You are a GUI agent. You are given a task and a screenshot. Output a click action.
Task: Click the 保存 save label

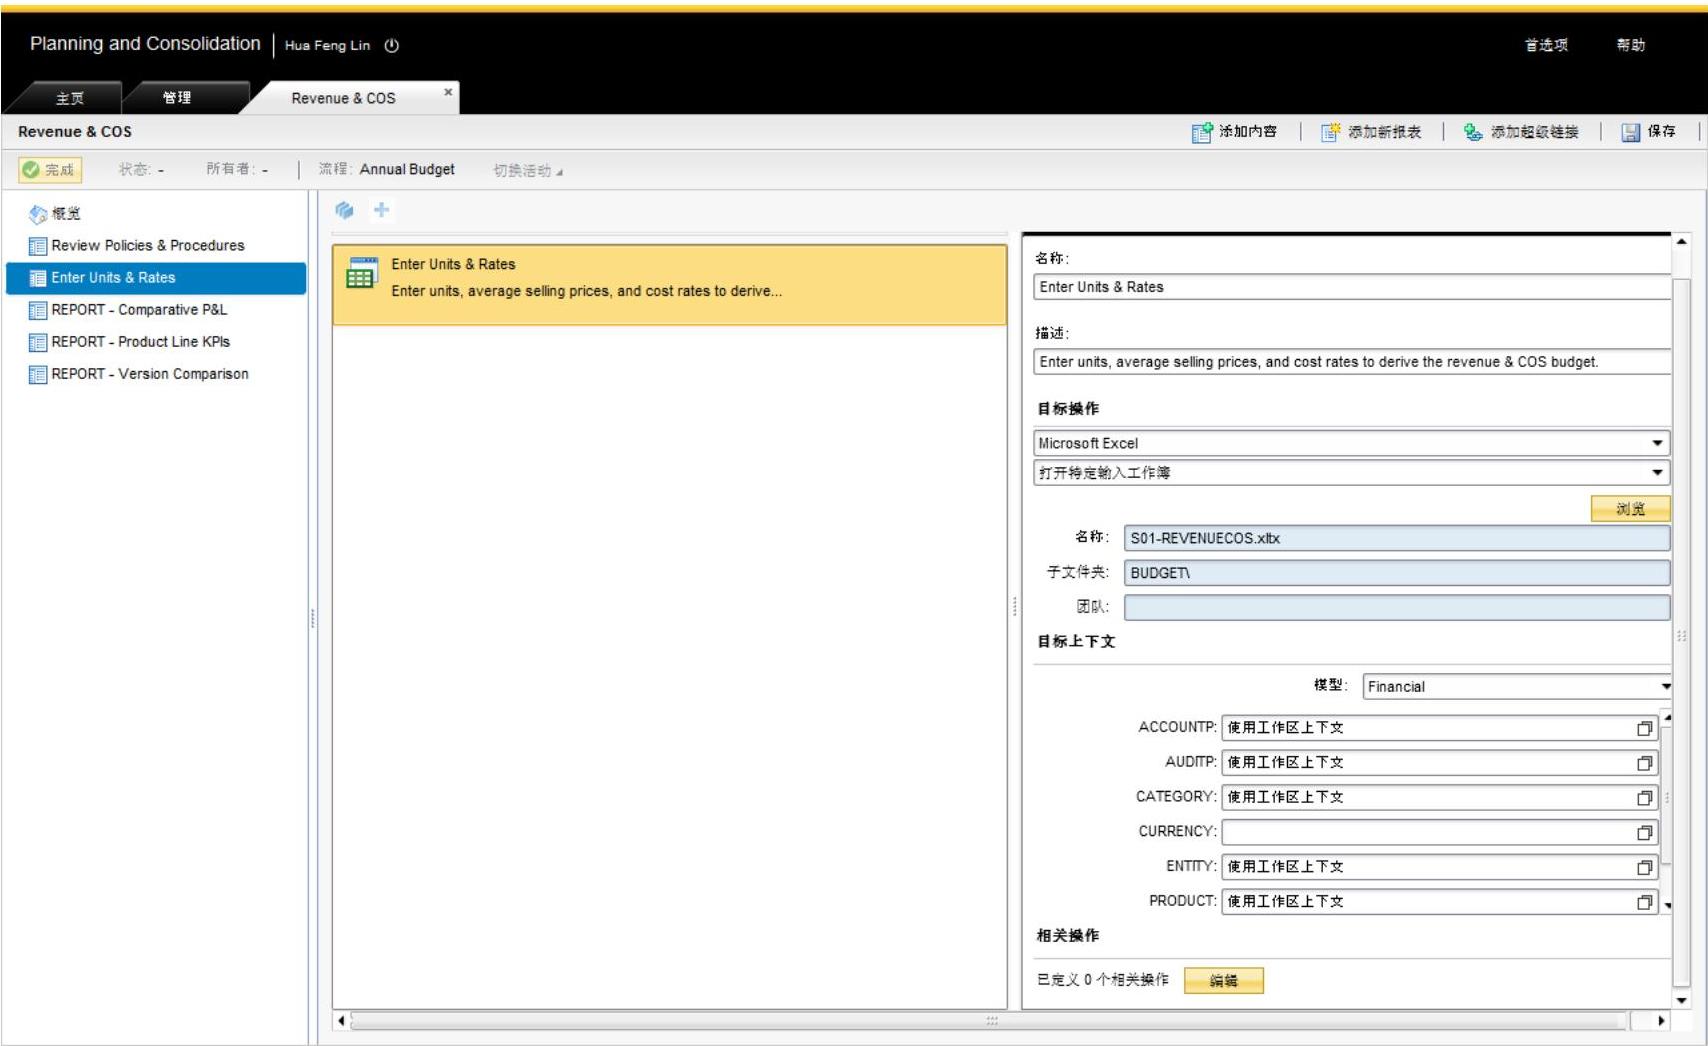click(1661, 131)
